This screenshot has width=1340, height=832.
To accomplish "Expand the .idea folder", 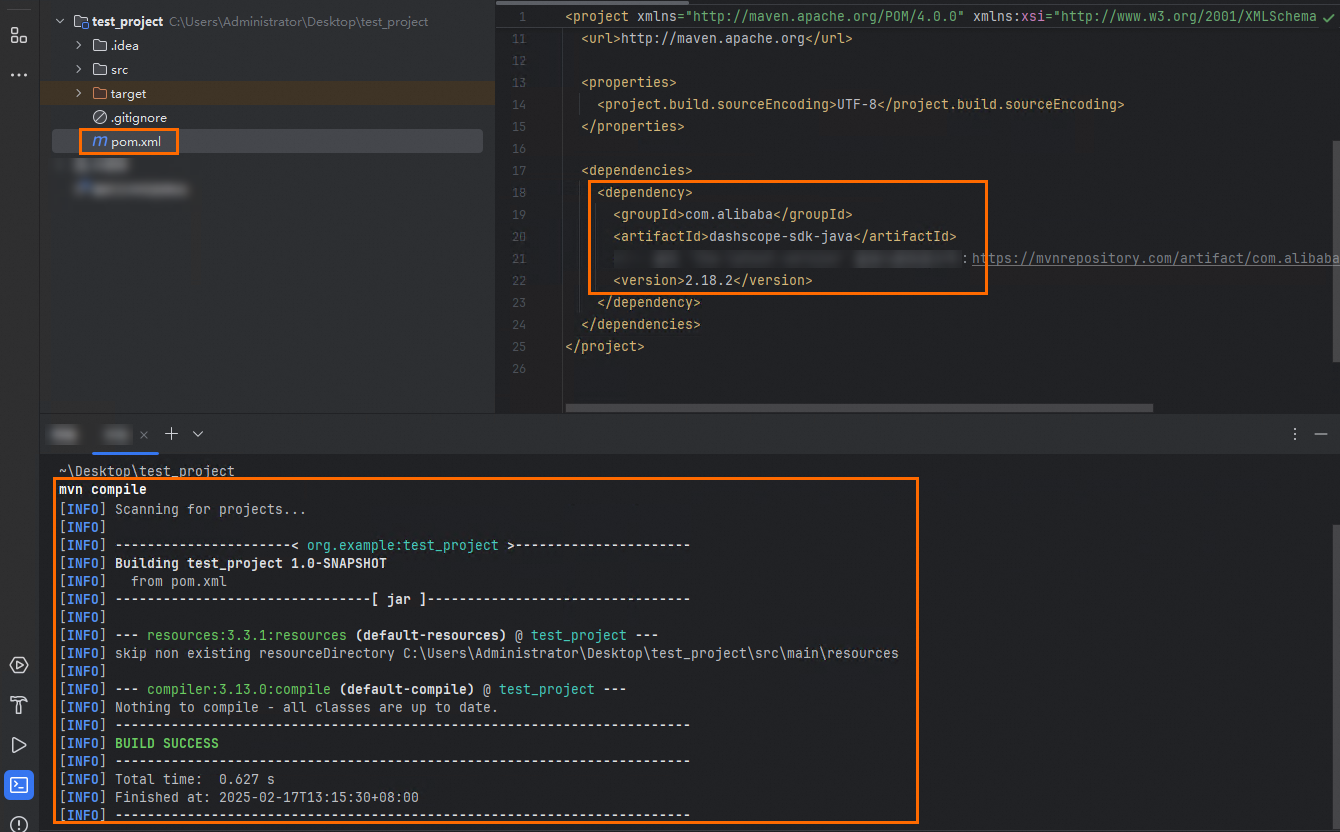I will (79, 45).
